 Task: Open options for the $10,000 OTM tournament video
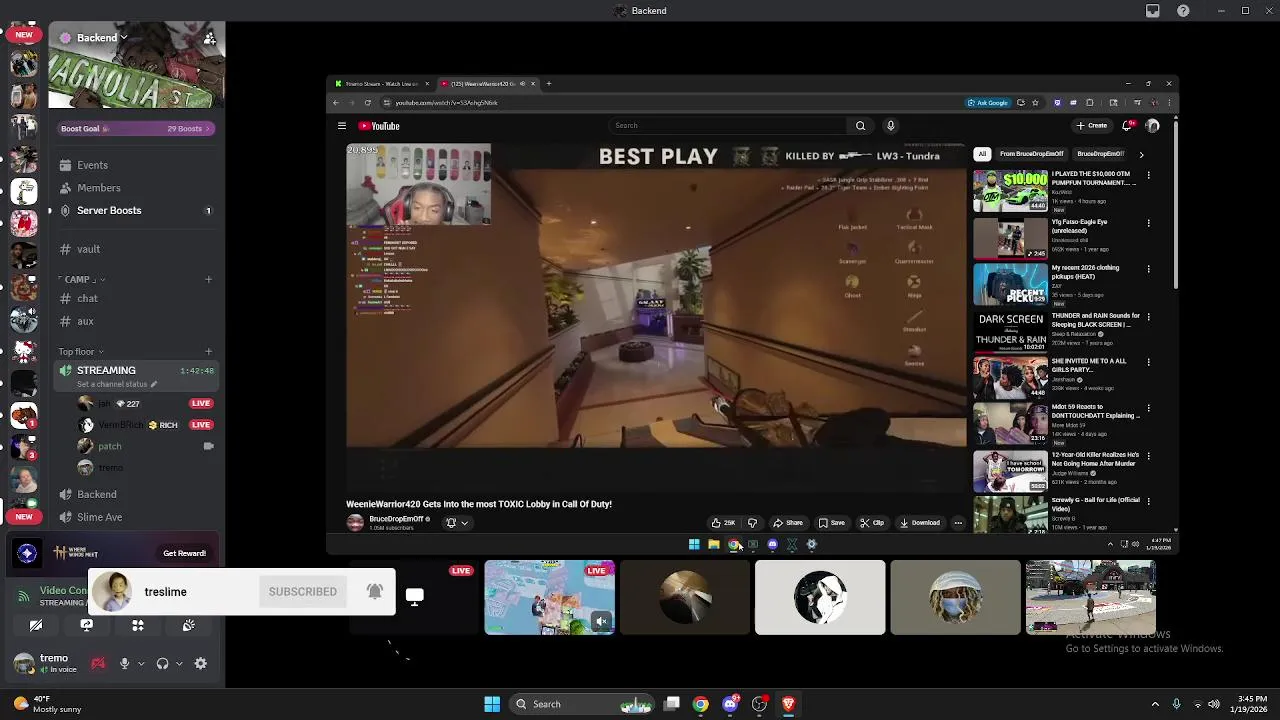tap(1148, 175)
